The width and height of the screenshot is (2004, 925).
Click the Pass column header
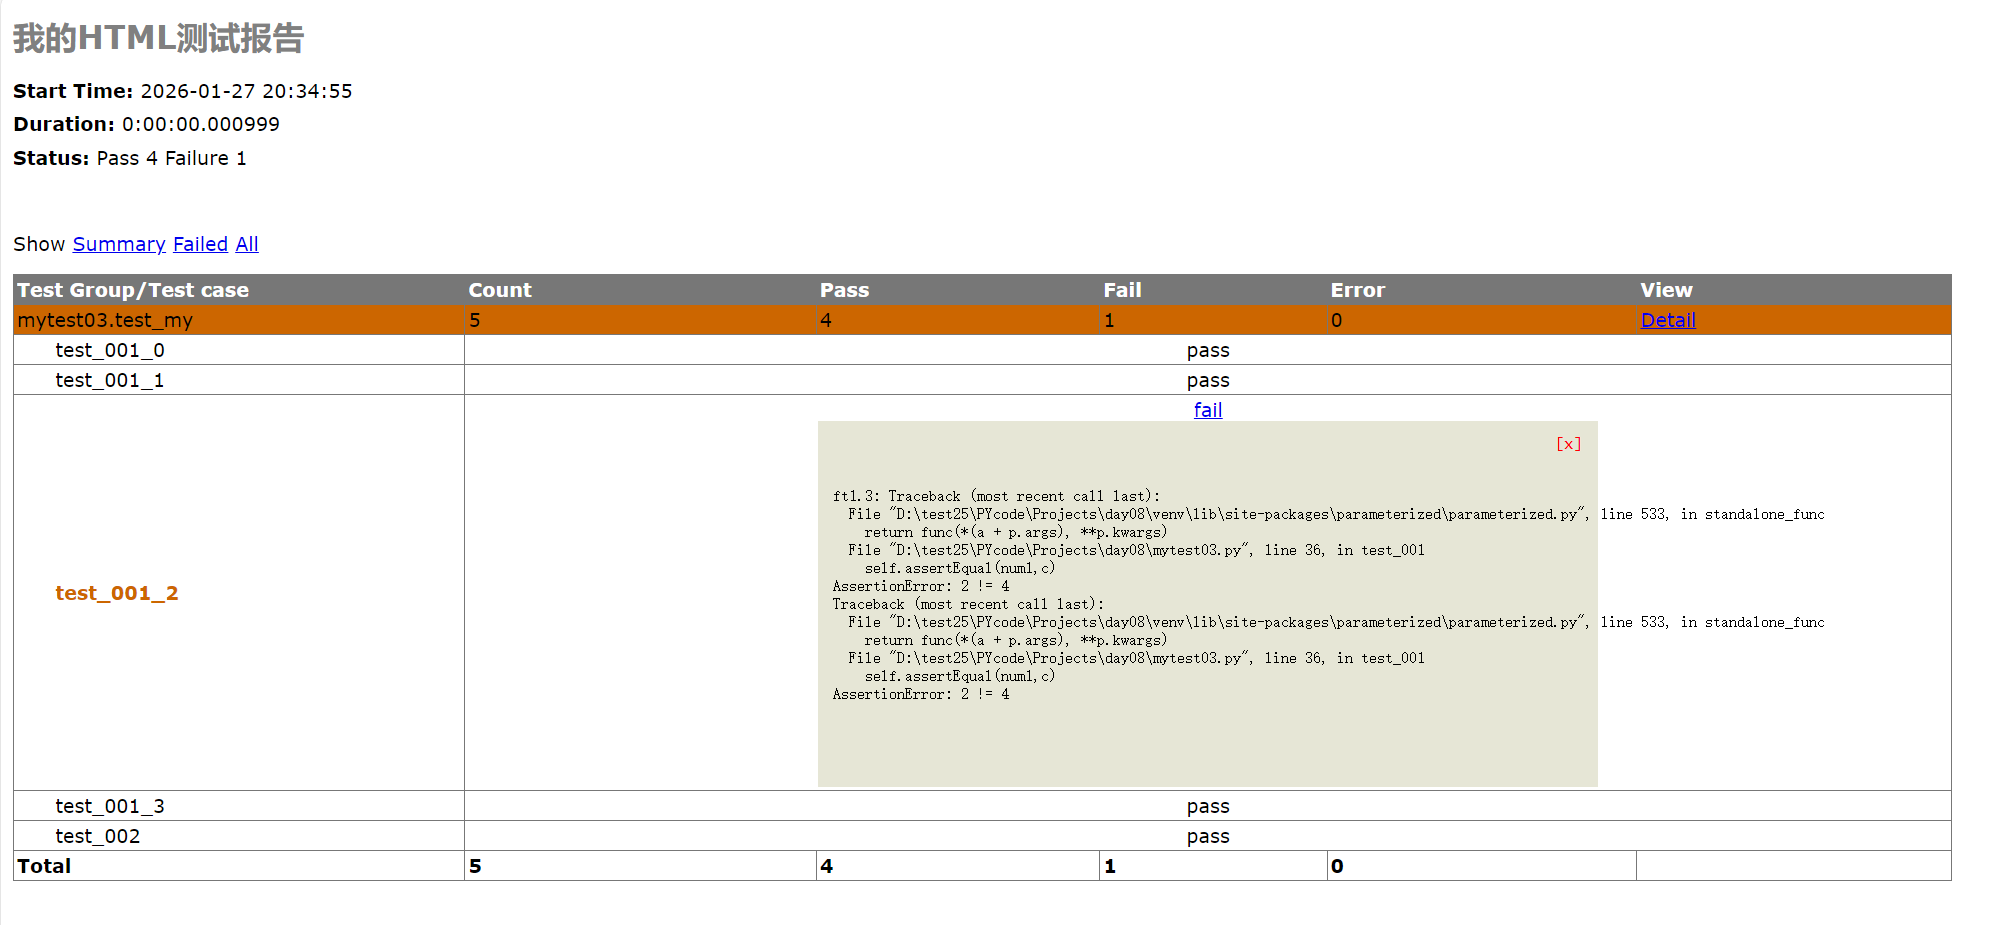point(845,290)
